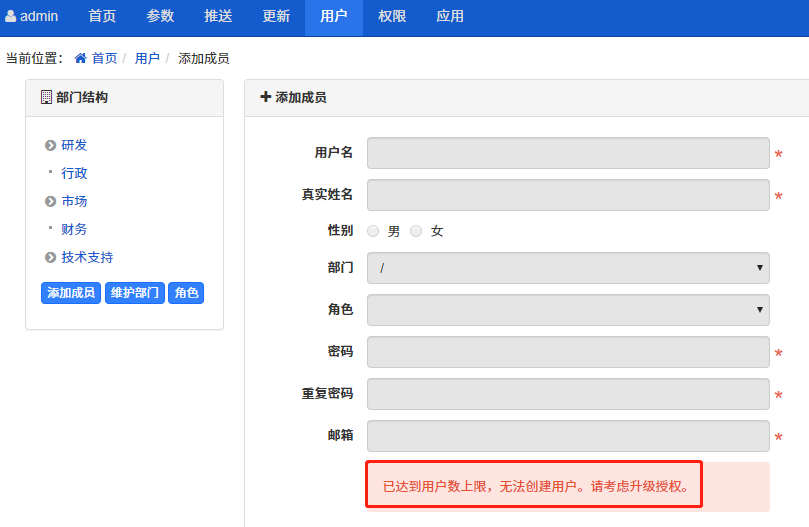Viewport: 809px width, 527px height.
Task: Click the 角色 button in sidebar
Action: 186,293
